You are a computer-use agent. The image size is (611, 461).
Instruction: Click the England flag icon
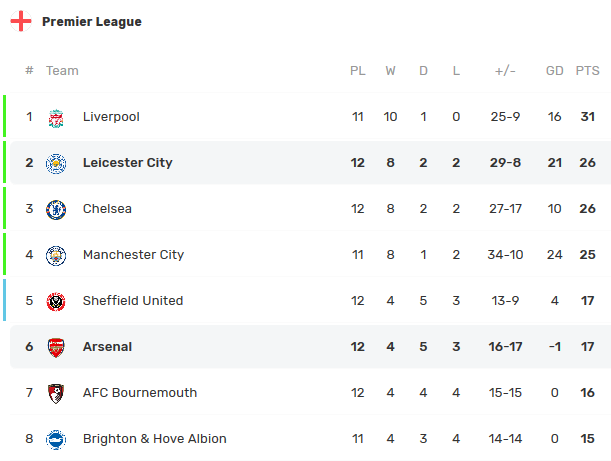point(21,22)
